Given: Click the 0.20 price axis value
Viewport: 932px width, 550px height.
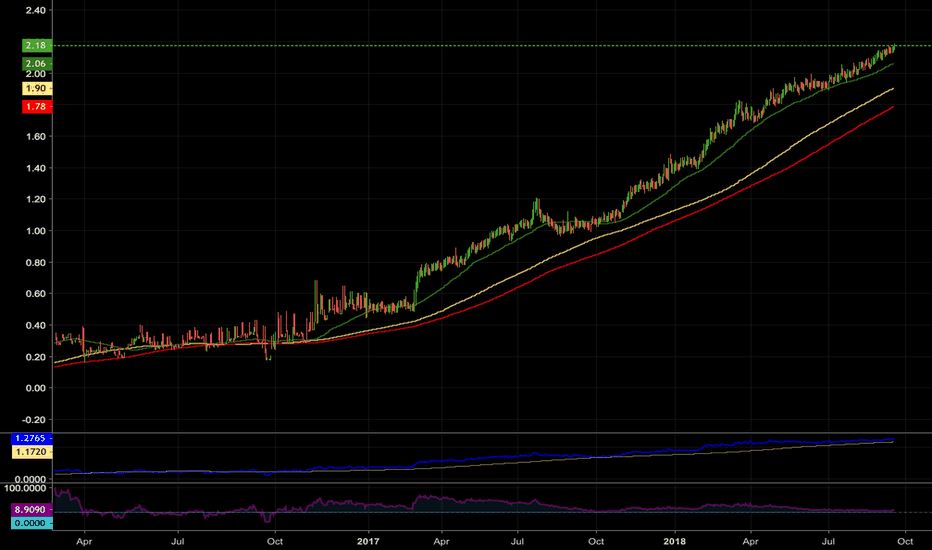Looking at the screenshot, I should pos(36,357).
